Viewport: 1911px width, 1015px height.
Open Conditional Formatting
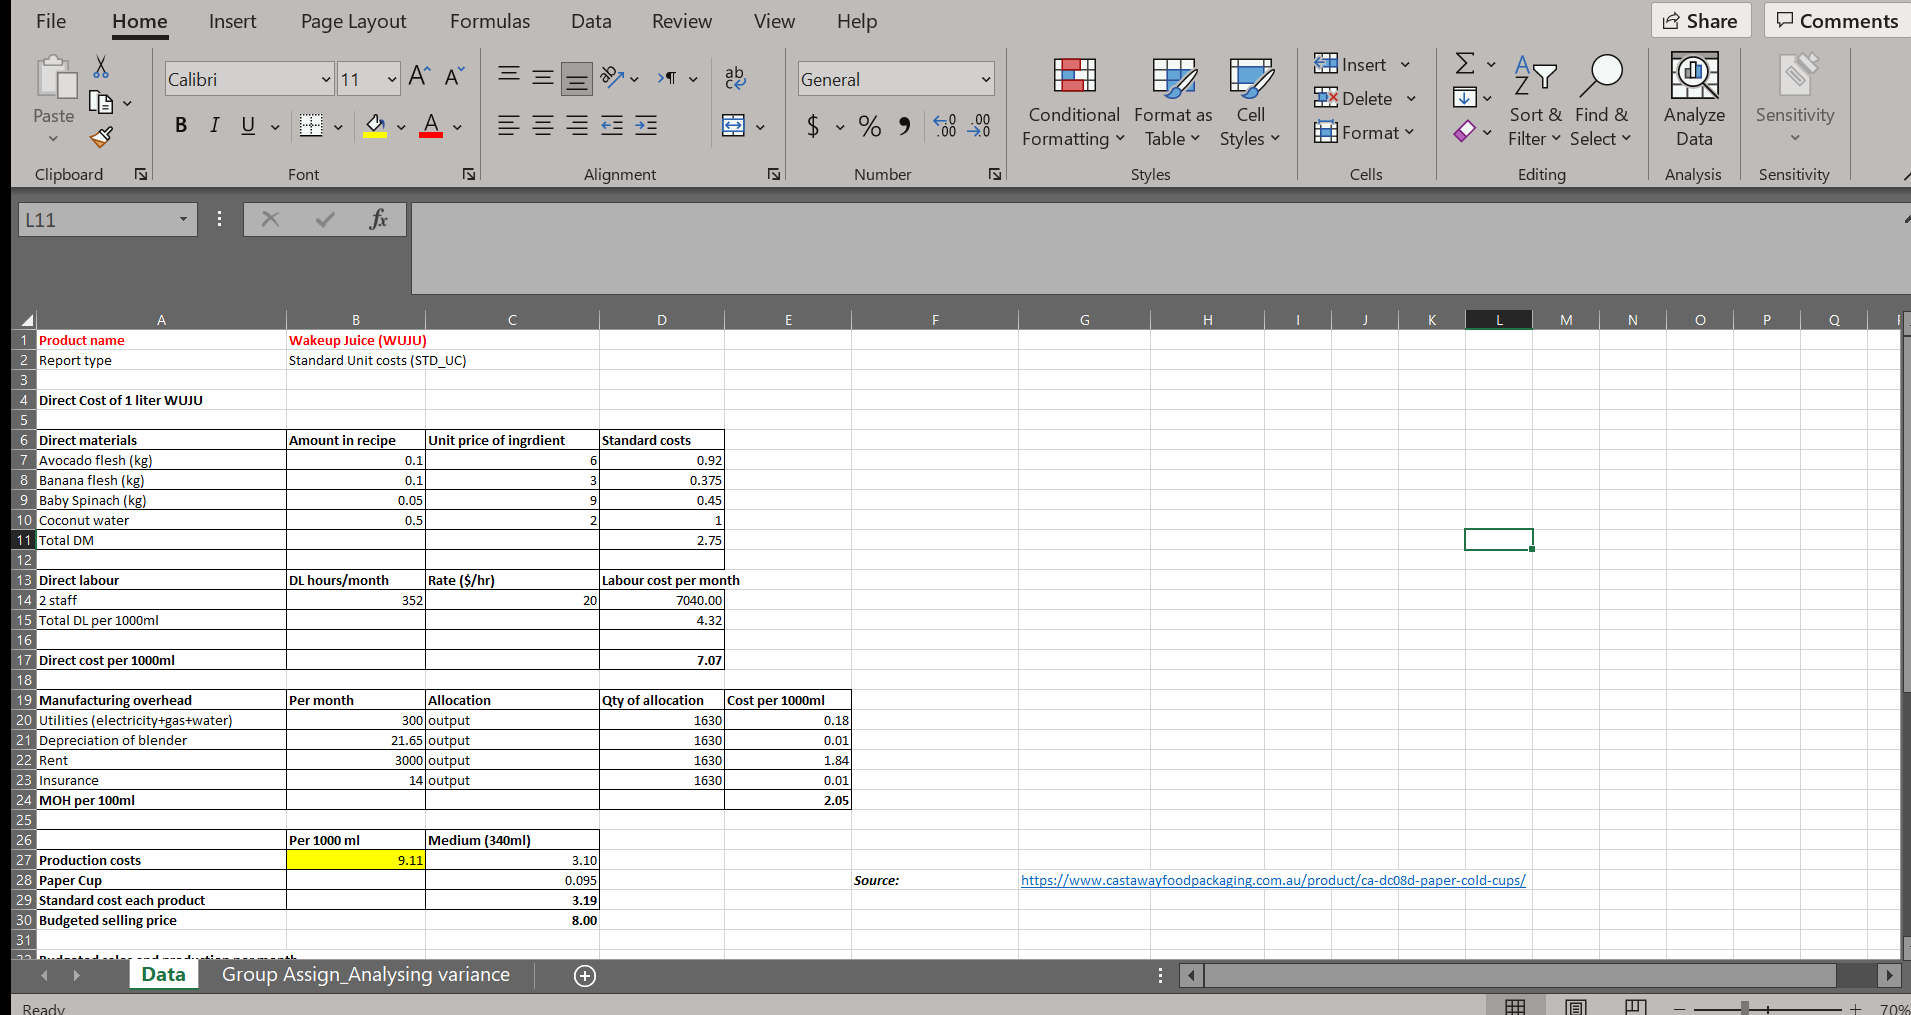coord(1074,102)
